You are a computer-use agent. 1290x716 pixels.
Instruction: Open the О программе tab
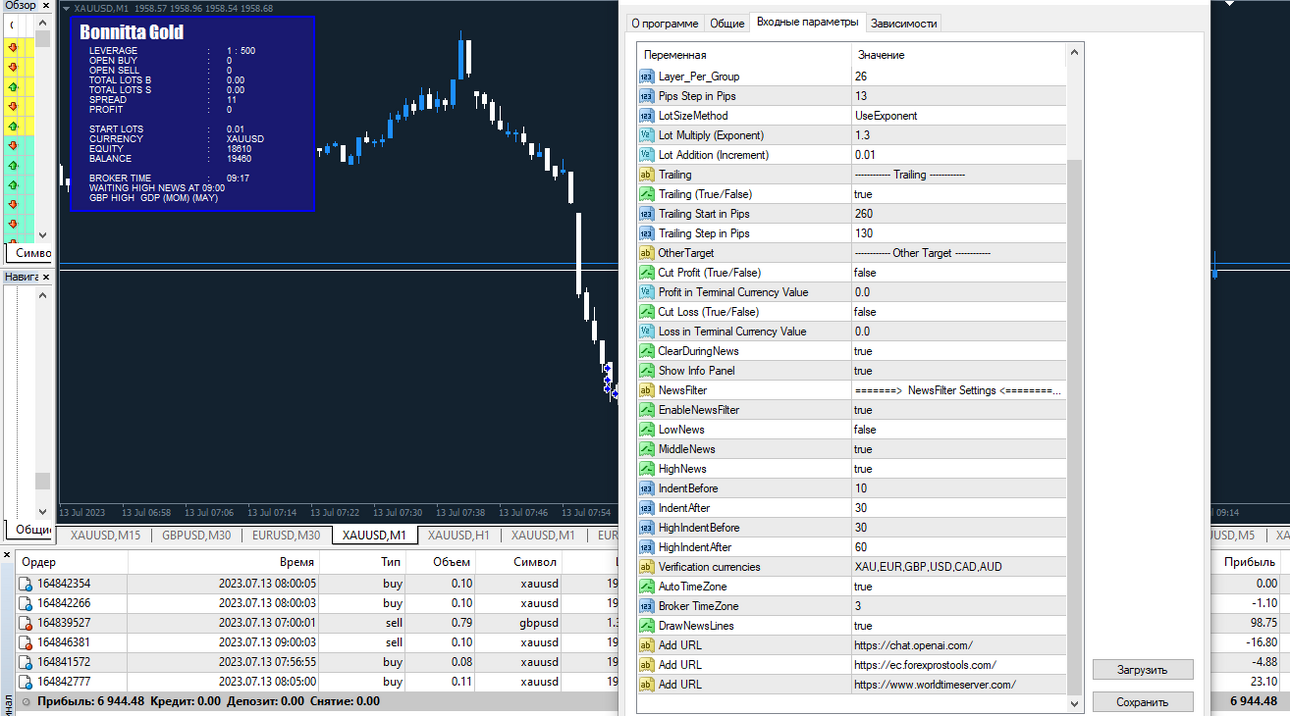click(664, 24)
